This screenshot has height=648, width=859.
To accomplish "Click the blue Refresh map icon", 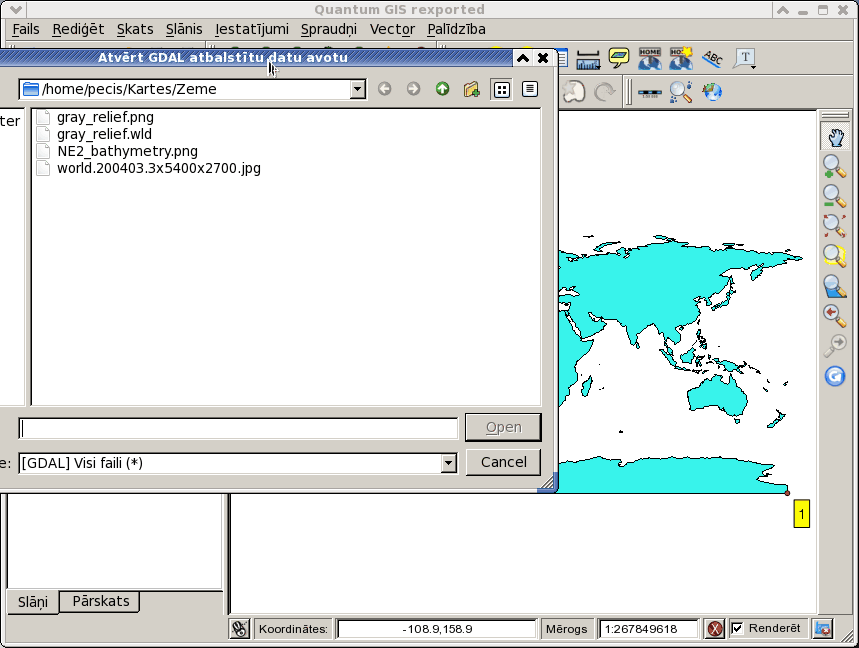I will click(x=835, y=376).
